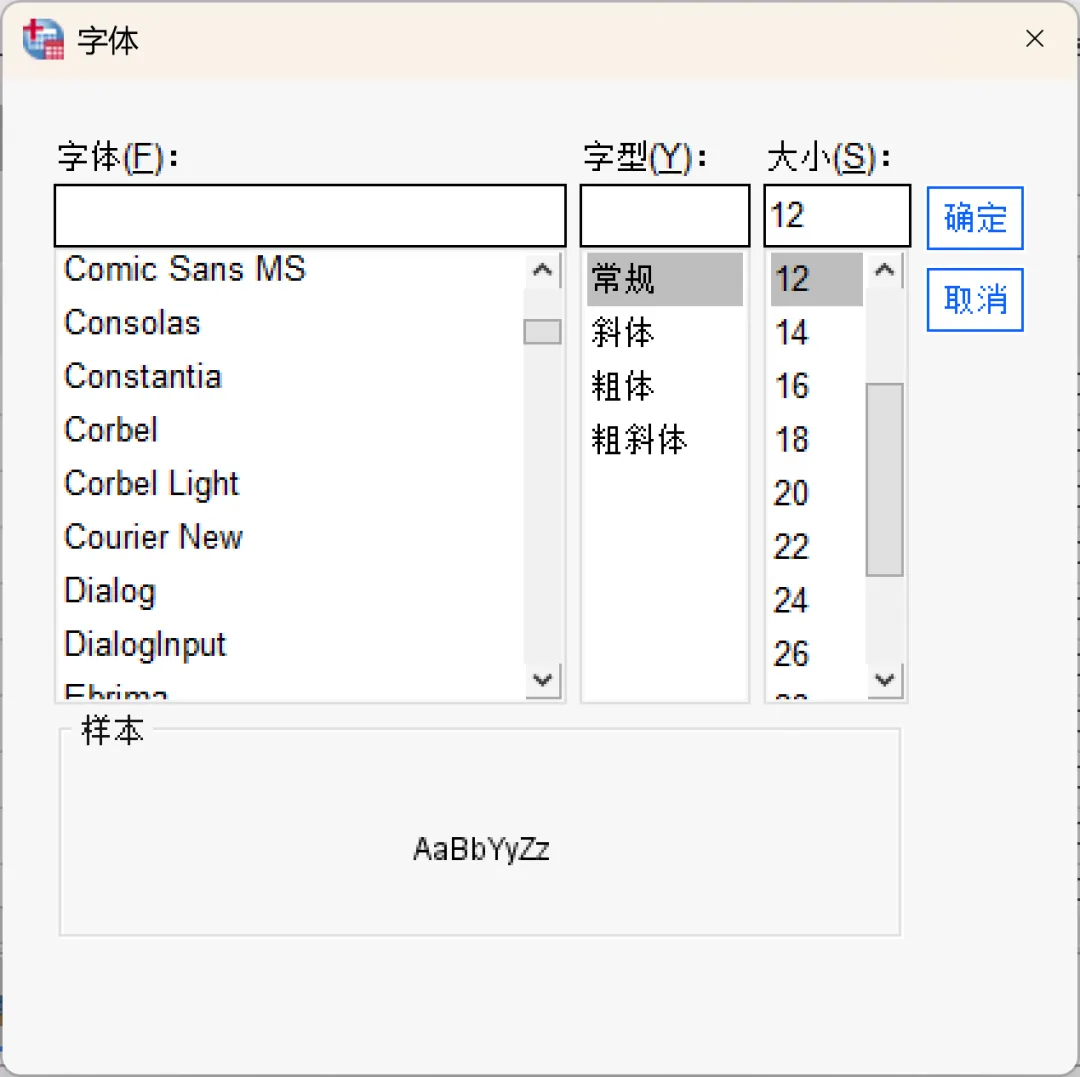Focus the 大小 size input field
This screenshot has width=1080, height=1077.
[x=836, y=215]
